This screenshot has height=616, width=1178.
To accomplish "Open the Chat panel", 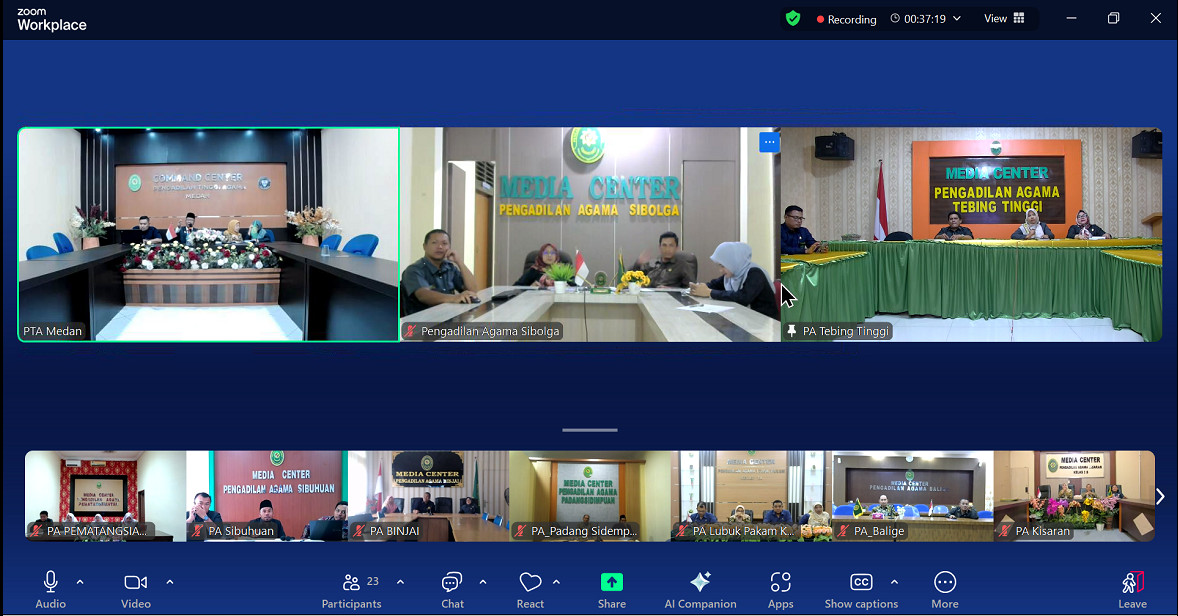I will 452,589.
